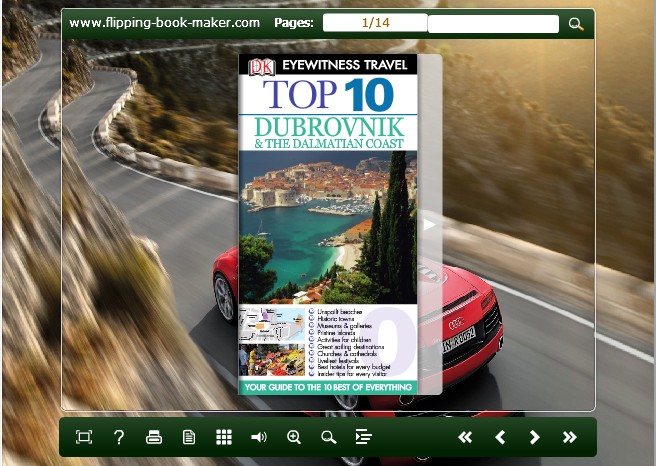Image resolution: width=656 pixels, height=466 pixels.
Task: Open search using the bottom magnifier icon
Action: (x=328, y=437)
